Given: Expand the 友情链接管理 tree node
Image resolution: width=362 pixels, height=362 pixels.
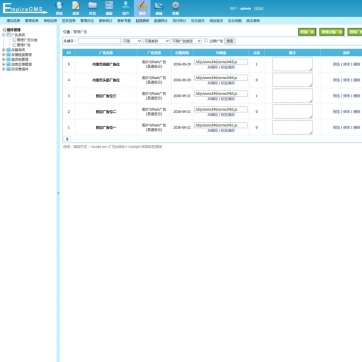Looking at the screenshot, I should pos(4,54).
